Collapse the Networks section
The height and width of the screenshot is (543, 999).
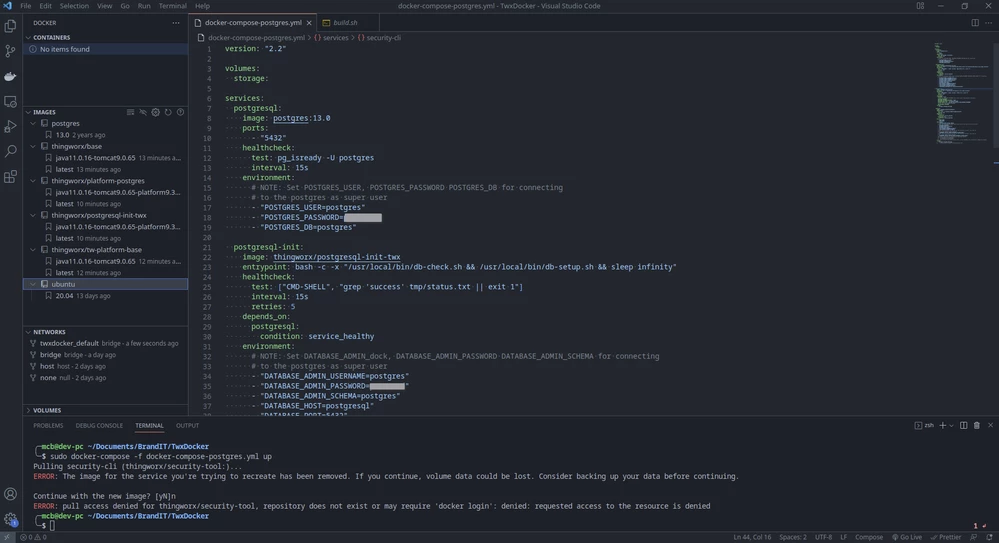point(28,332)
